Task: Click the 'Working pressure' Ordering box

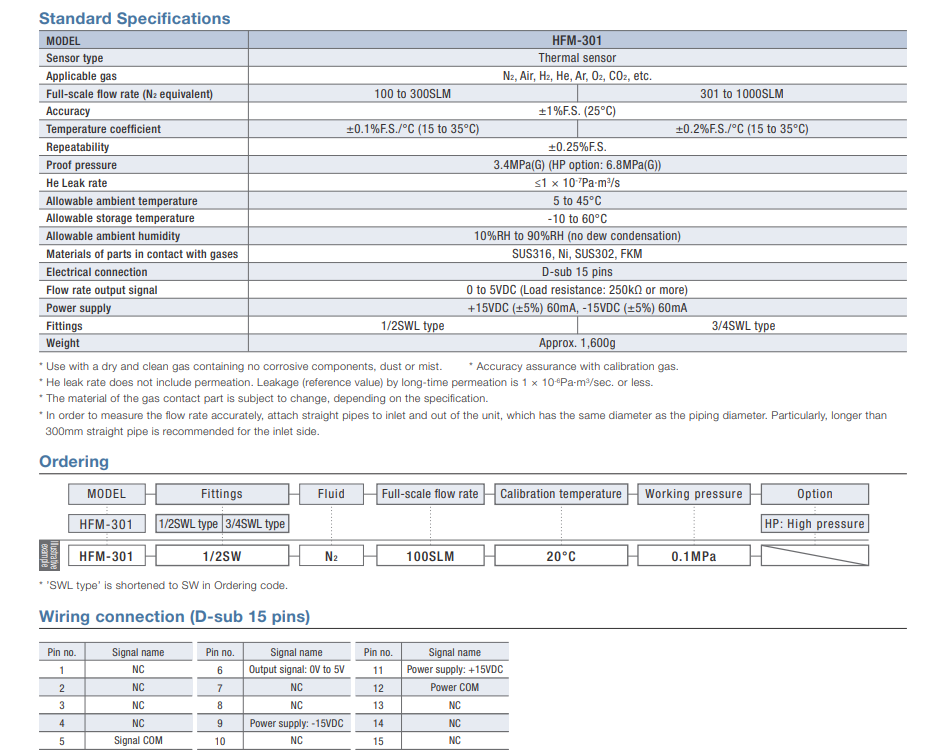Action: tap(694, 494)
